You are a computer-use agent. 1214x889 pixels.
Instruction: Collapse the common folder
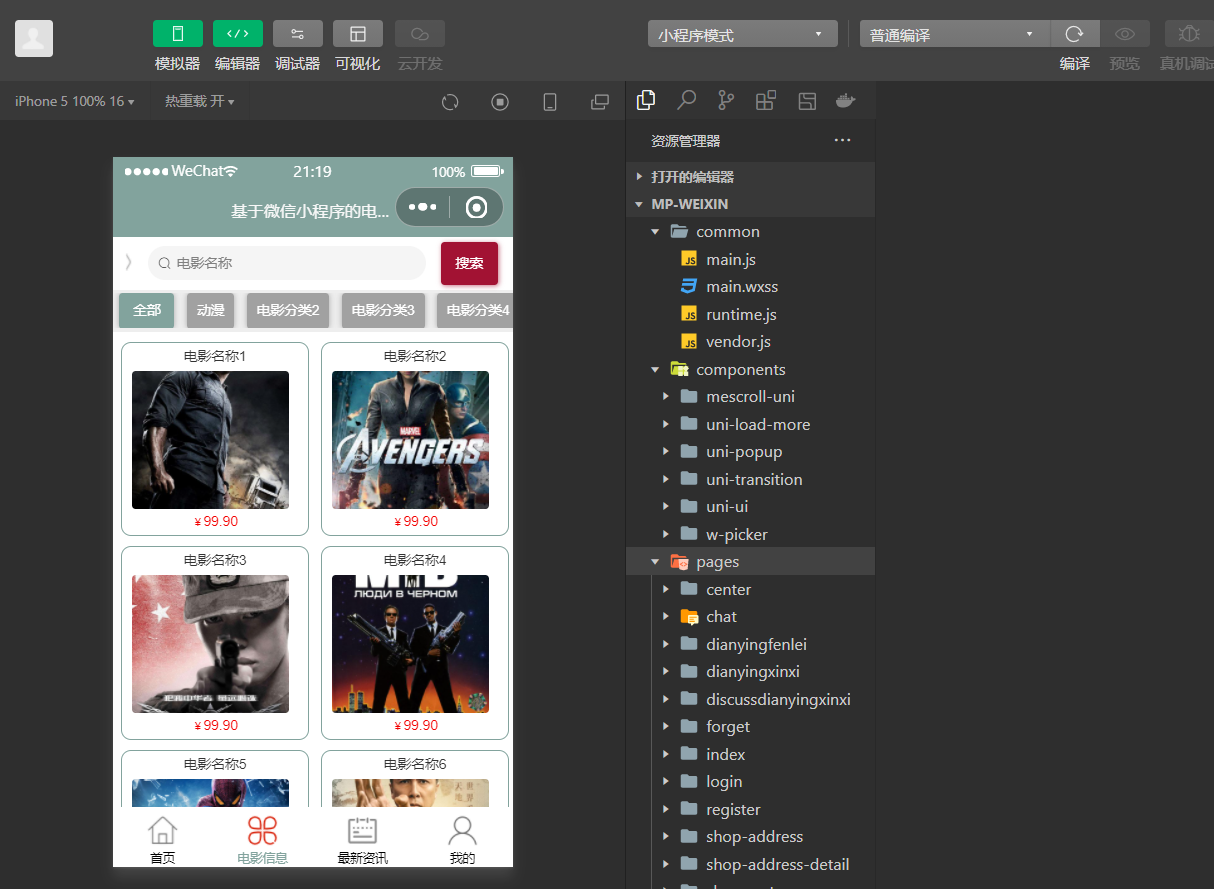751,232
